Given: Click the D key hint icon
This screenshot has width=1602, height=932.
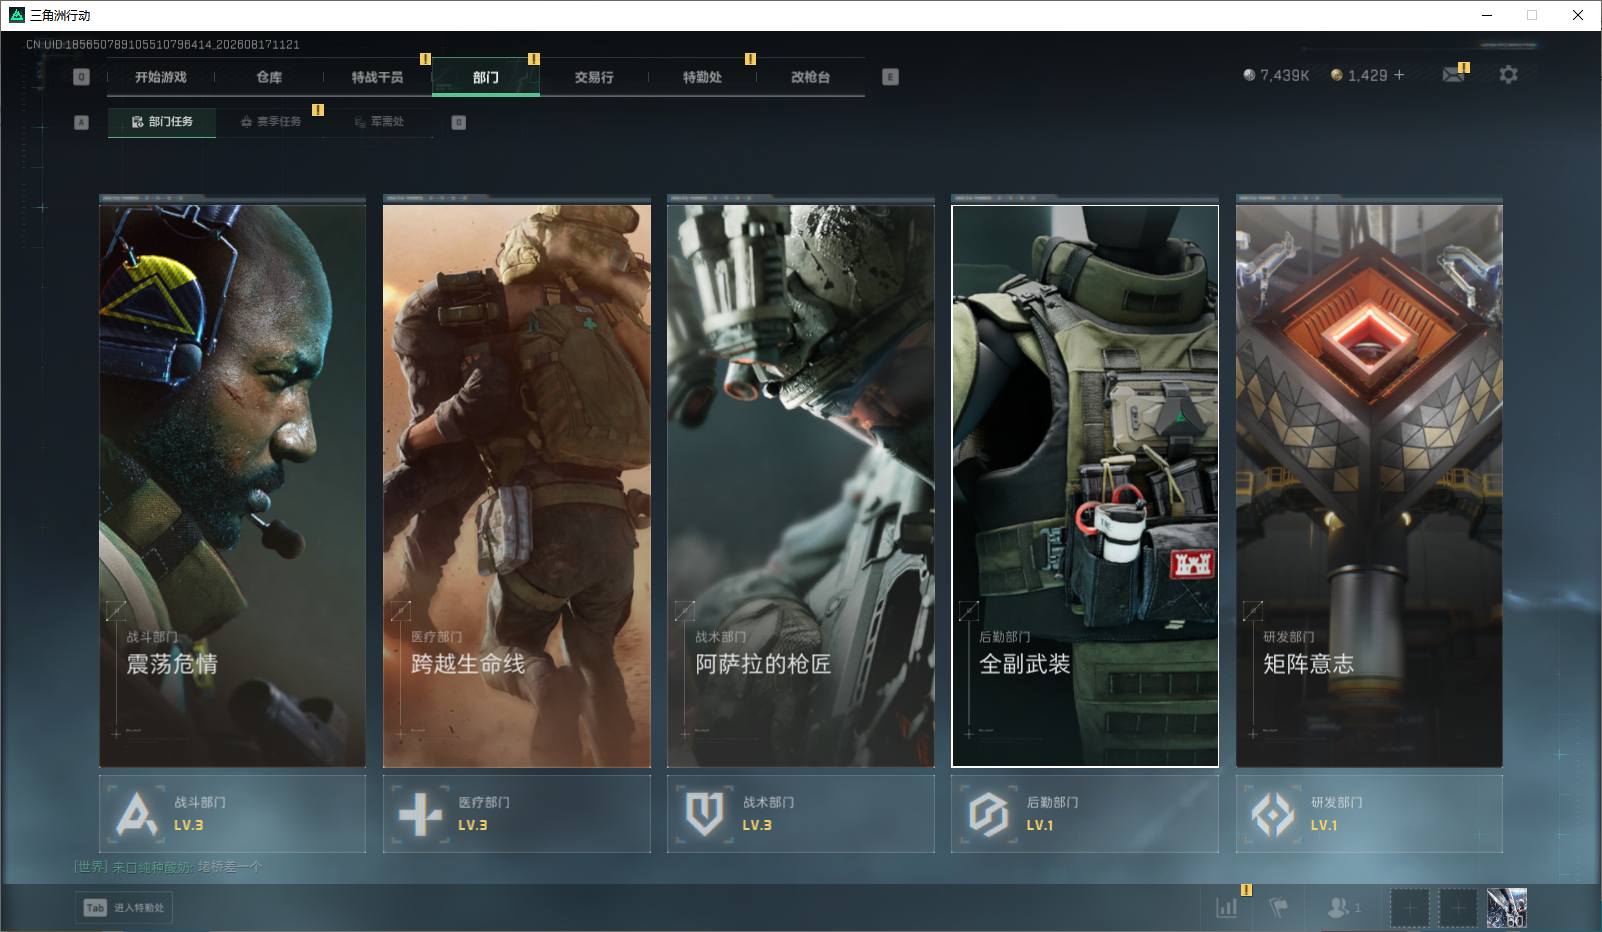Looking at the screenshot, I should pos(459,122).
